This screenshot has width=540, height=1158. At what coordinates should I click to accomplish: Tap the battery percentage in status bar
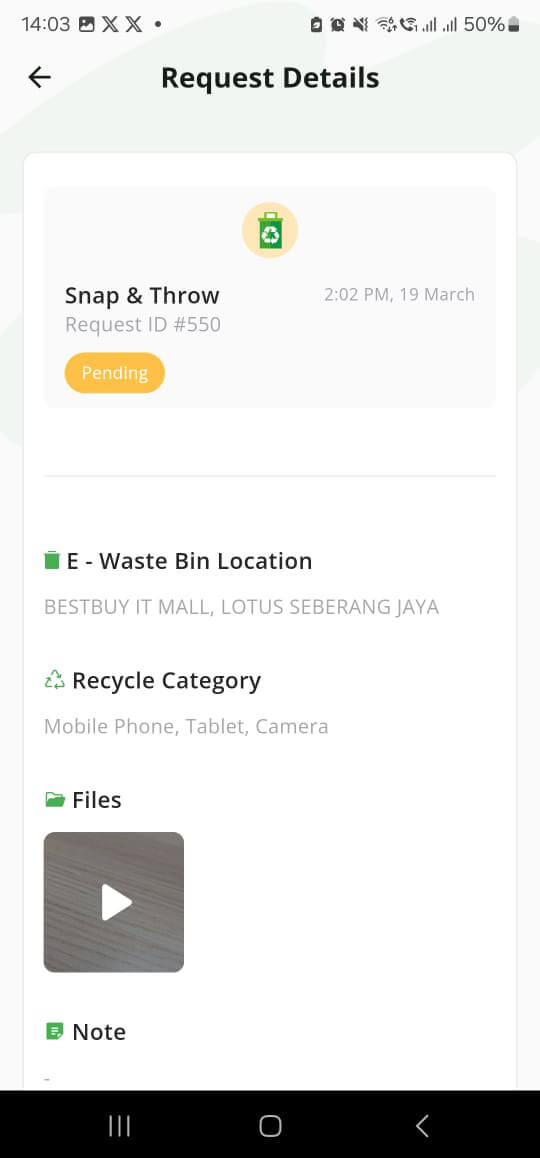coord(485,24)
